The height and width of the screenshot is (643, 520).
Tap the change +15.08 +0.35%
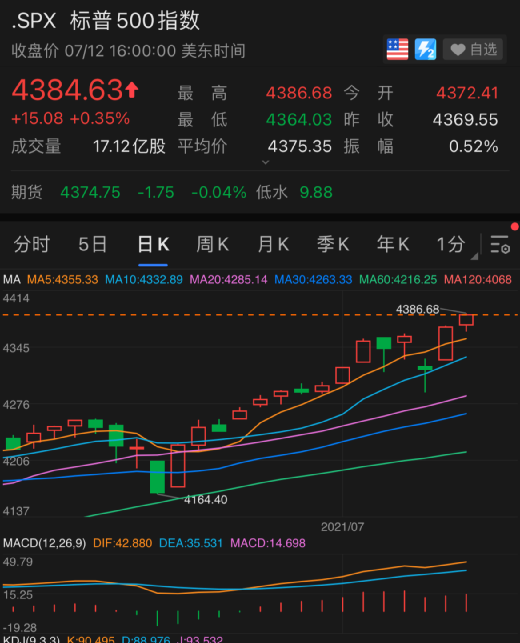[x=71, y=119]
